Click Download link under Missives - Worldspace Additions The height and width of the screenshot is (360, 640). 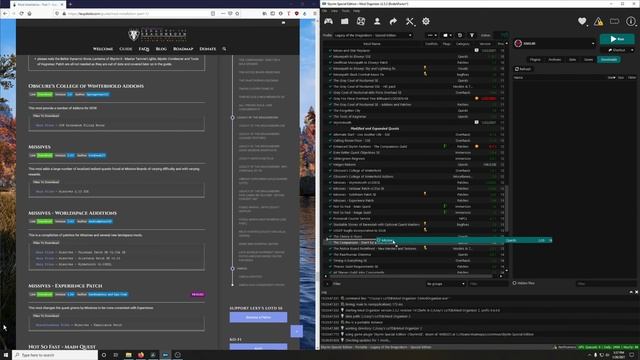[x=44, y=221]
